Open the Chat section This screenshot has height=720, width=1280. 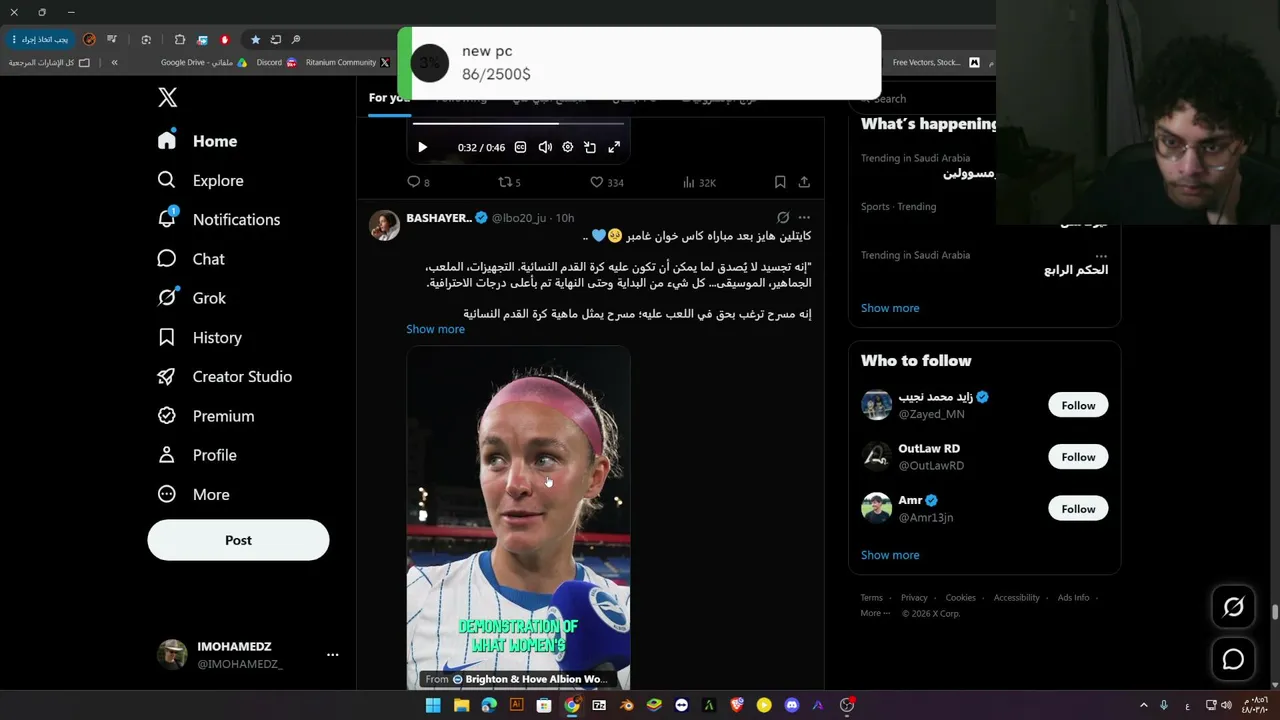[x=191, y=259]
